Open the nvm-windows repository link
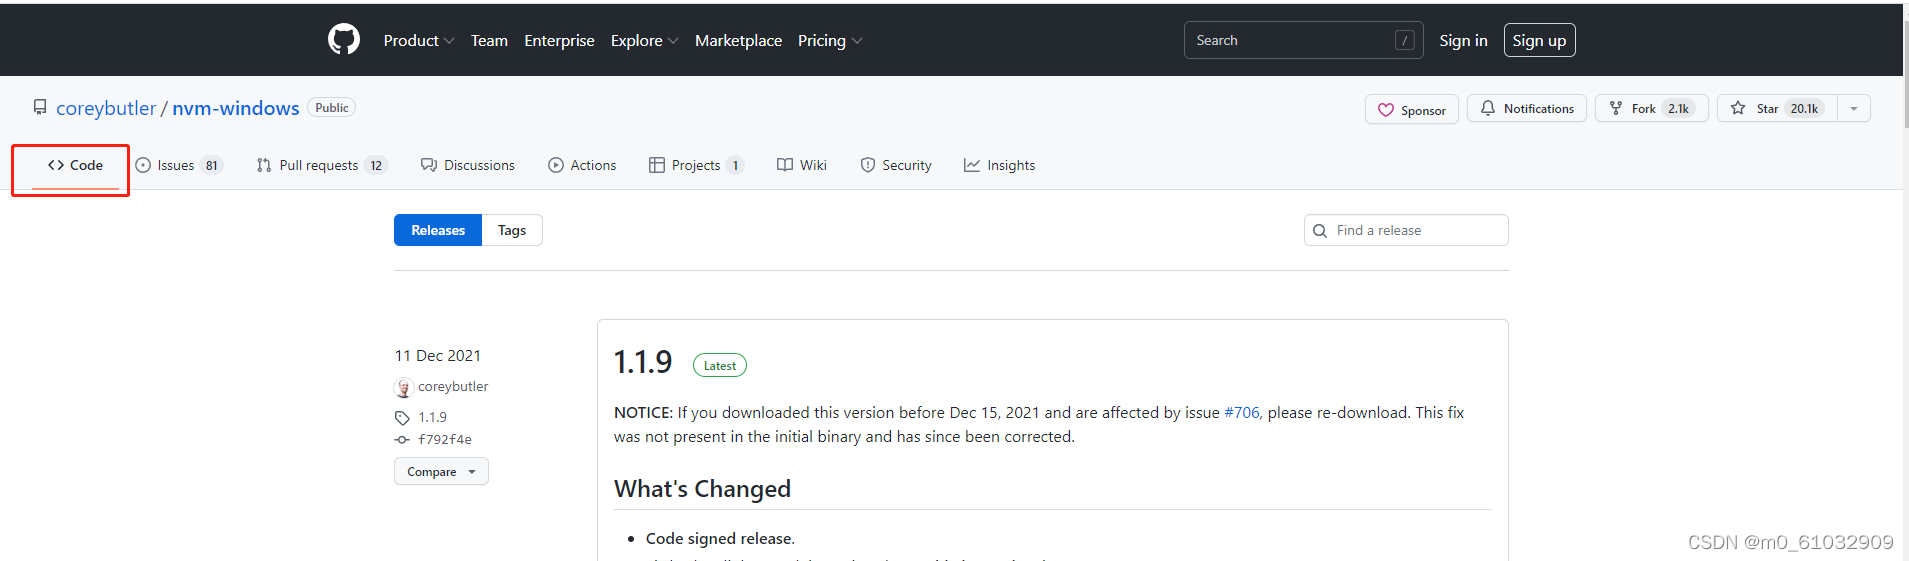The height and width of the screenshot is (561, 1909). 235,108
